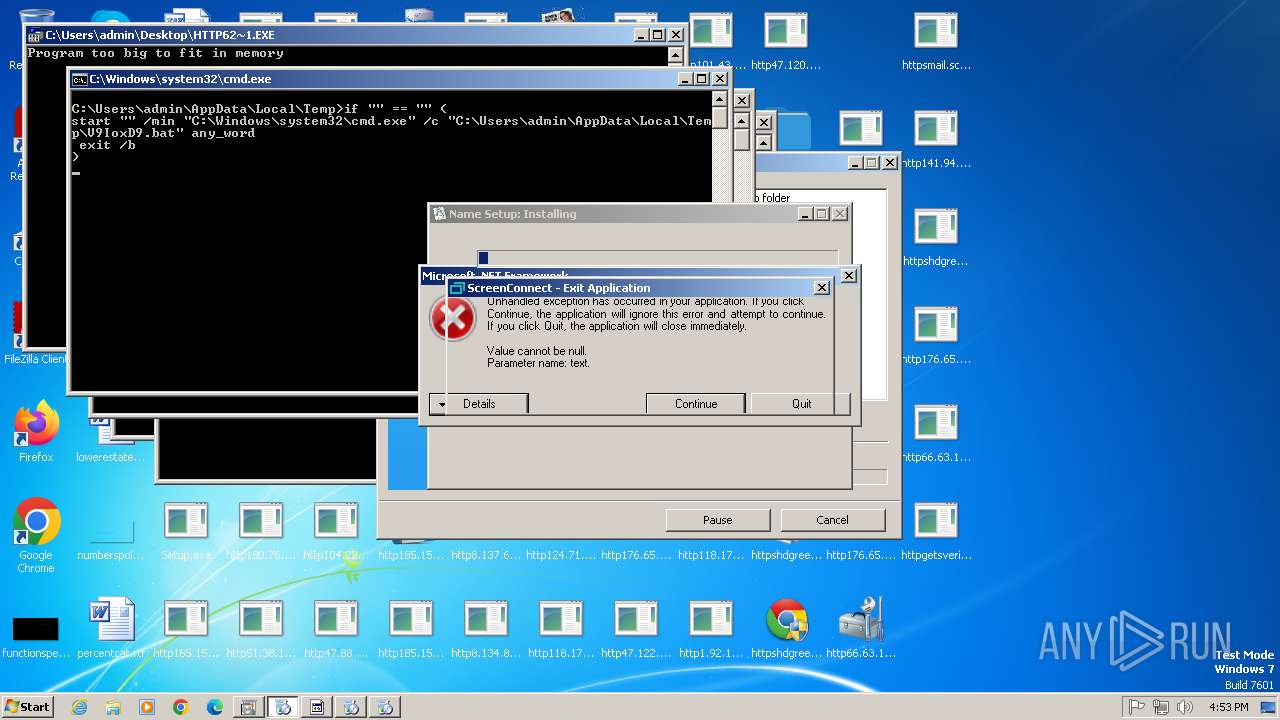Select the percentcat.rtf document icon

111,630
